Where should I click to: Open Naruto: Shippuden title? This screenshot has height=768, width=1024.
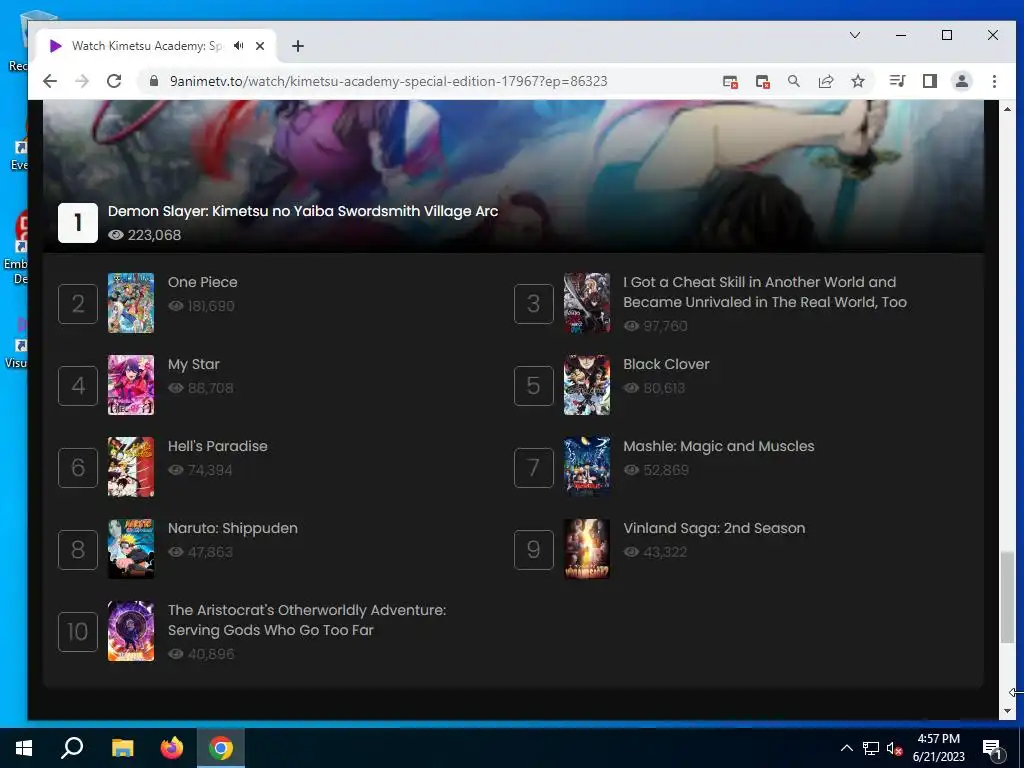232,528
